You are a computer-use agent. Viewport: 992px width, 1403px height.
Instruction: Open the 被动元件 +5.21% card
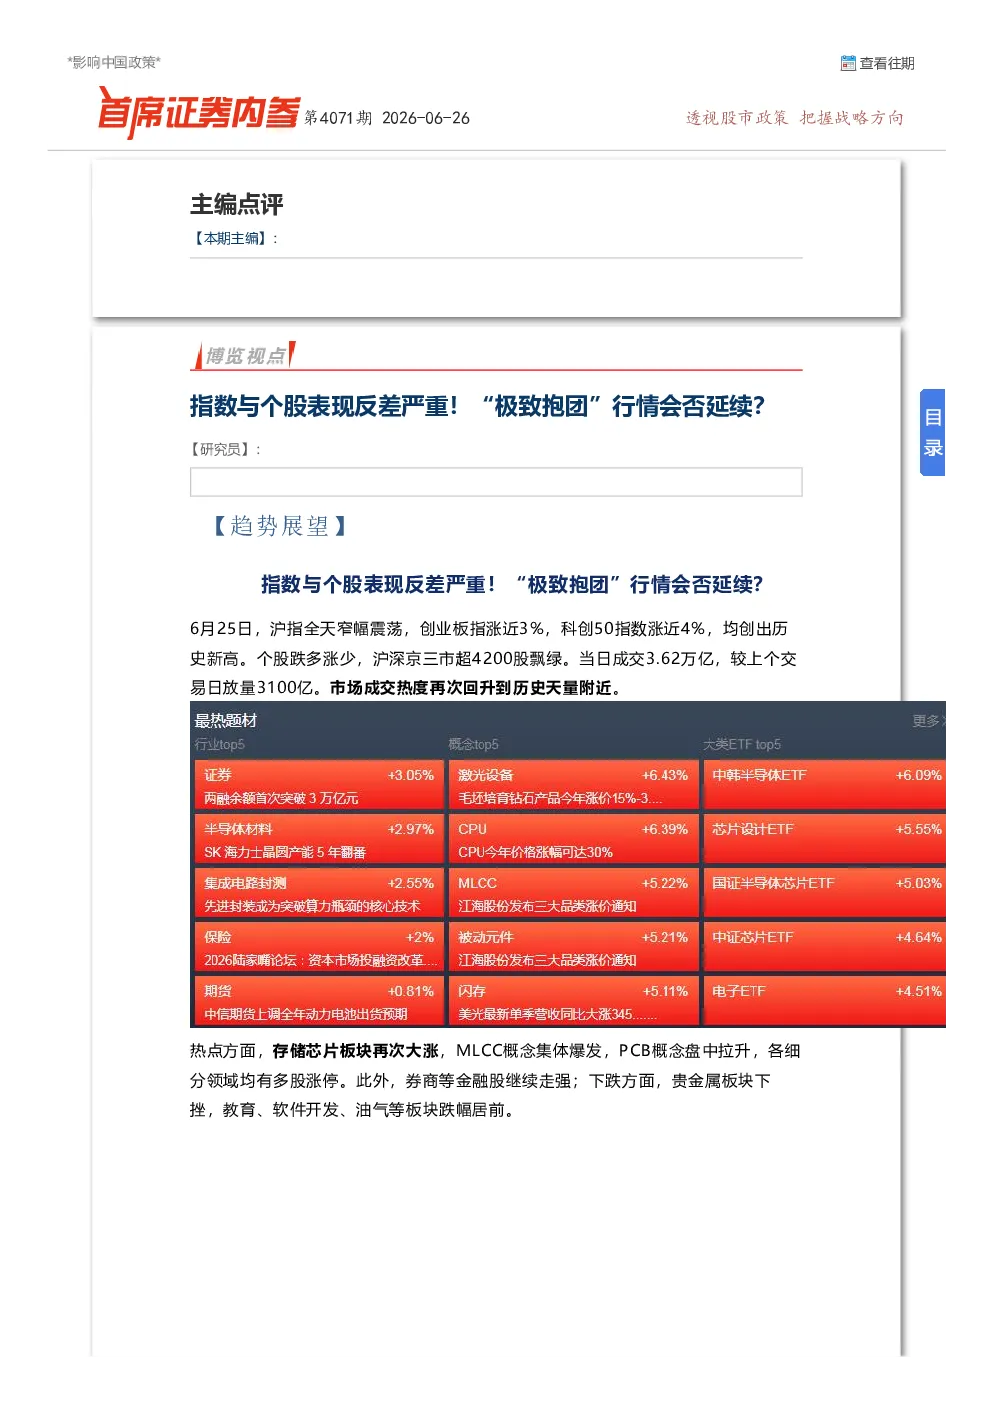tap(573, 947)
